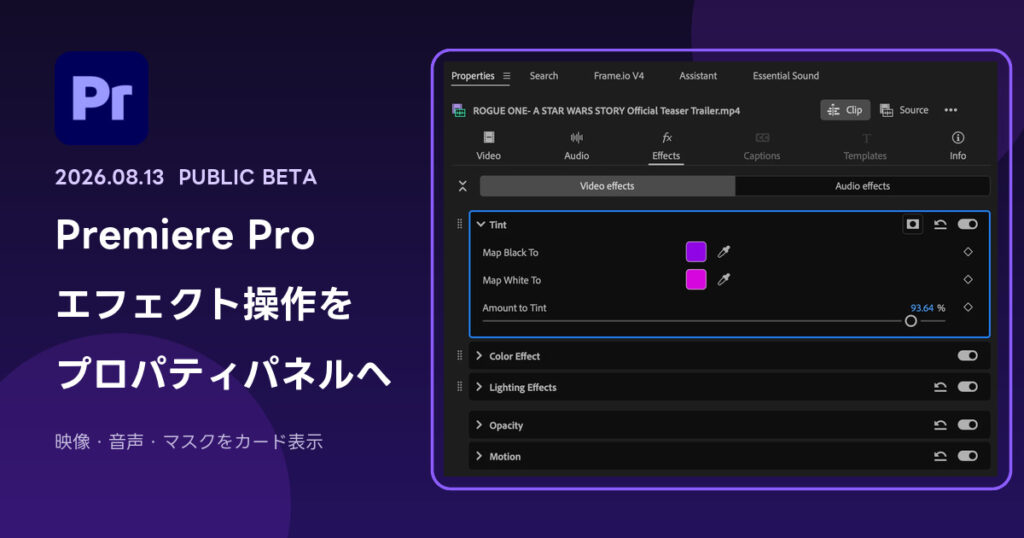Reset the Tint effect

pos(940,225)
